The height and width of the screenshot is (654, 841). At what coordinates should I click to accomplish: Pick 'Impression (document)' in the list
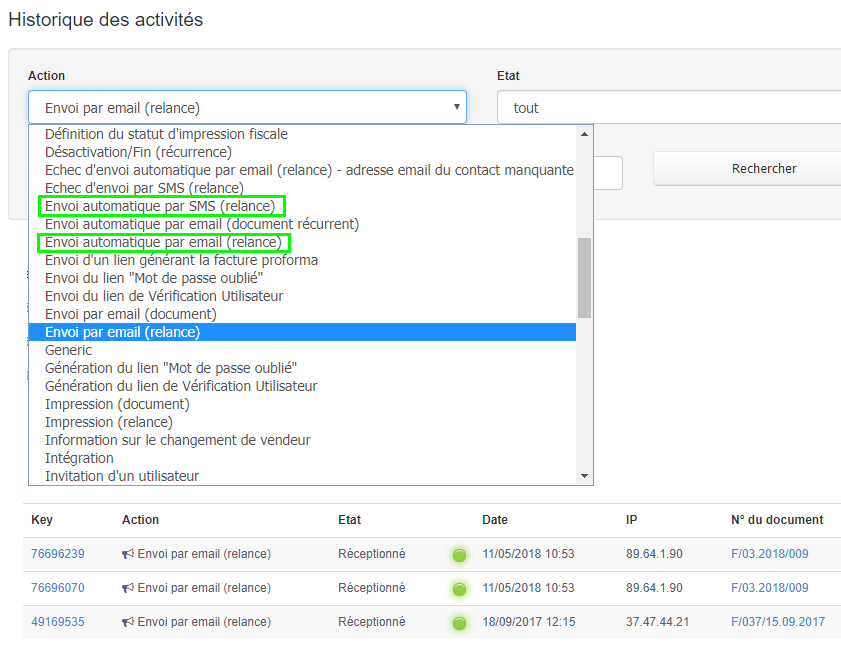tap(117, 404)
